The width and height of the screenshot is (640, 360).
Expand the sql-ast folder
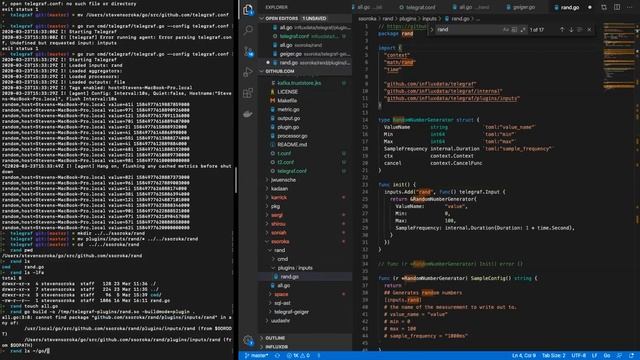pos(282,303)
